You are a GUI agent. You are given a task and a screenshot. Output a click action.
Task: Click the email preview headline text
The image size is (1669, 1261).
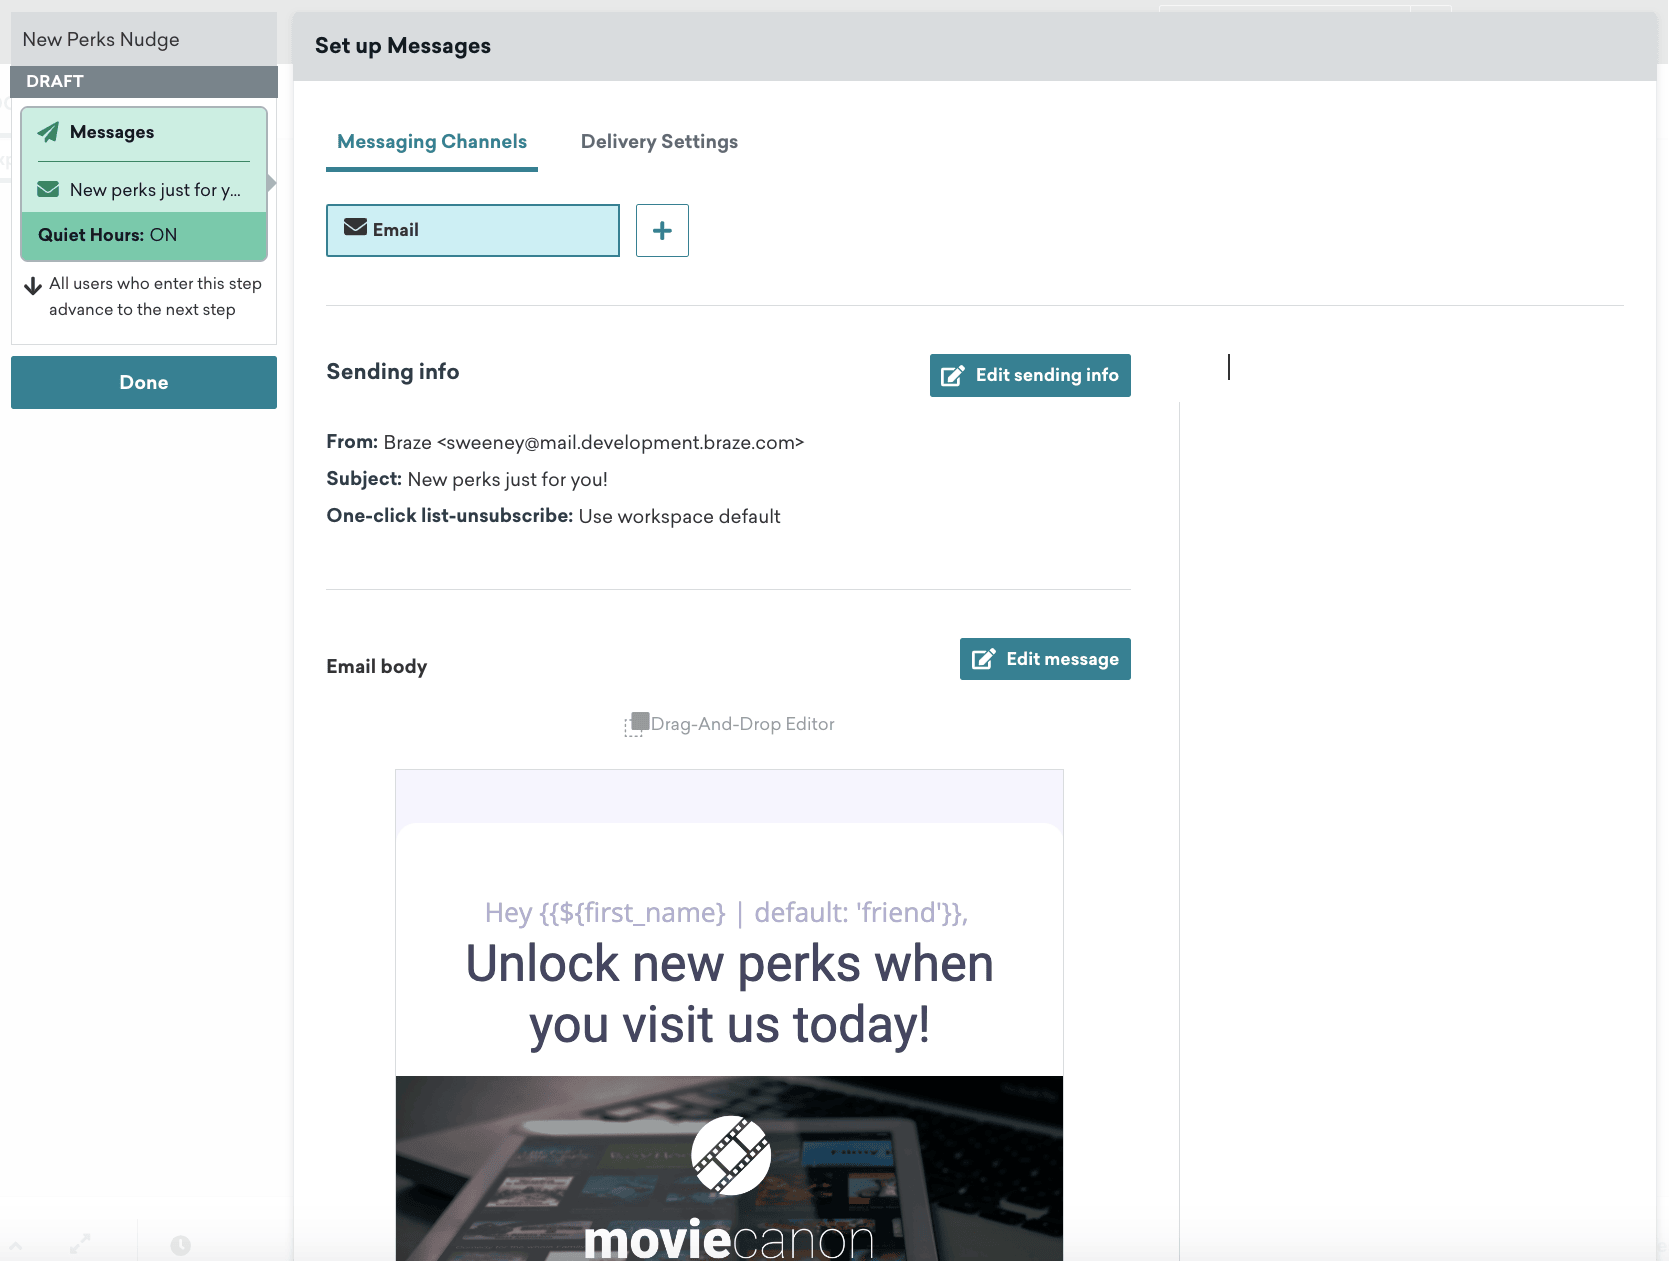click(729, 994)
